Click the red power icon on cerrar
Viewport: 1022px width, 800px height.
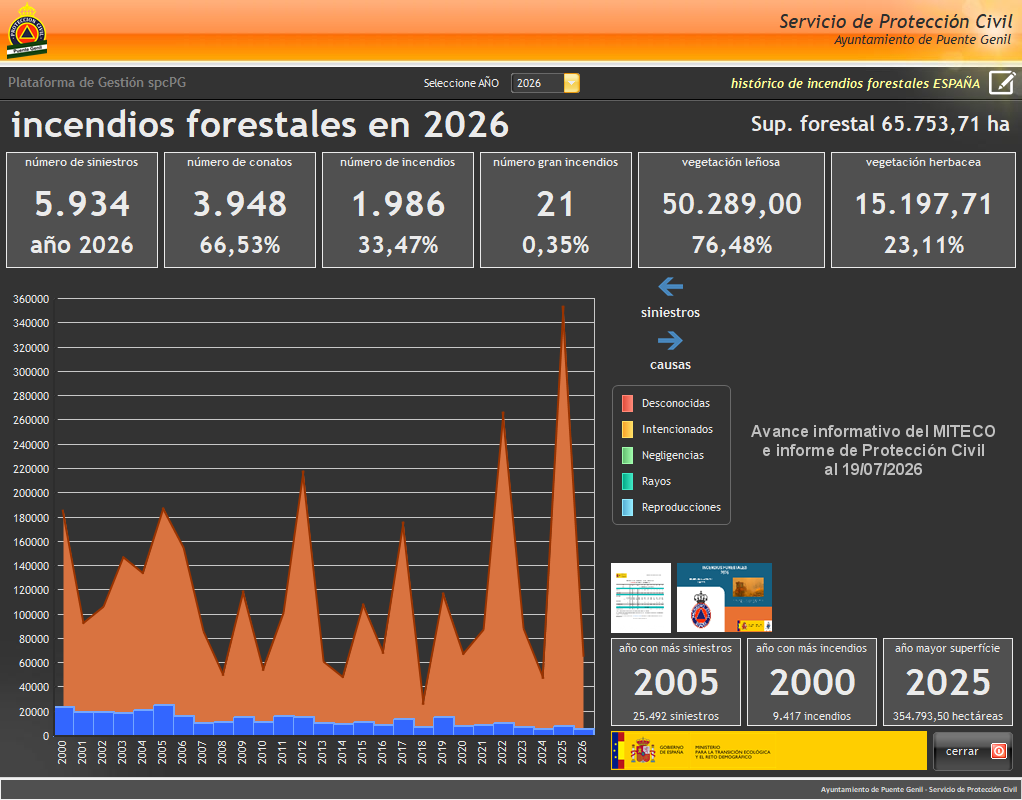pos(998,751)
